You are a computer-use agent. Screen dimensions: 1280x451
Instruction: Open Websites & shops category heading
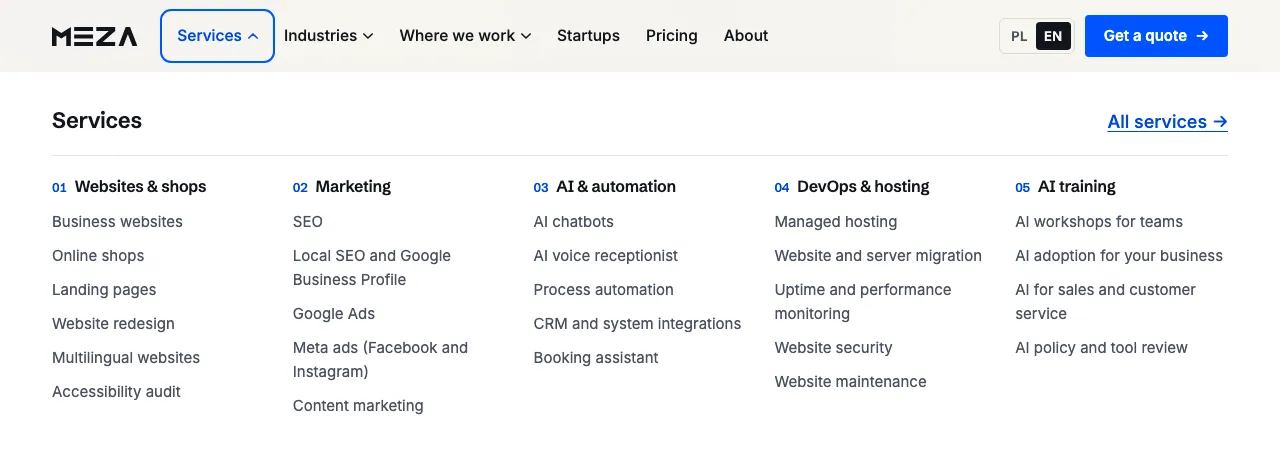129,187
